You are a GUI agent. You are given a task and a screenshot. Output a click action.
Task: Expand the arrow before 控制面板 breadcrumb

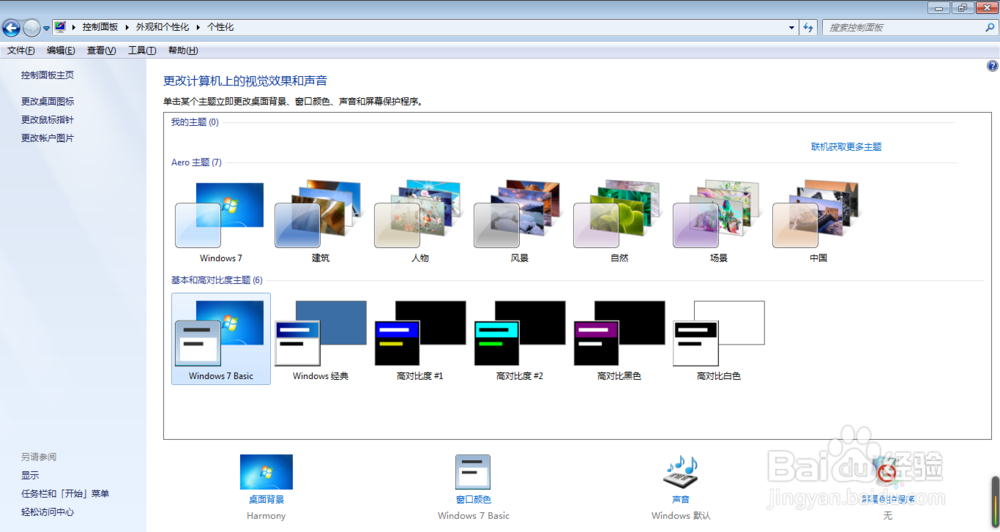point(73,27)
